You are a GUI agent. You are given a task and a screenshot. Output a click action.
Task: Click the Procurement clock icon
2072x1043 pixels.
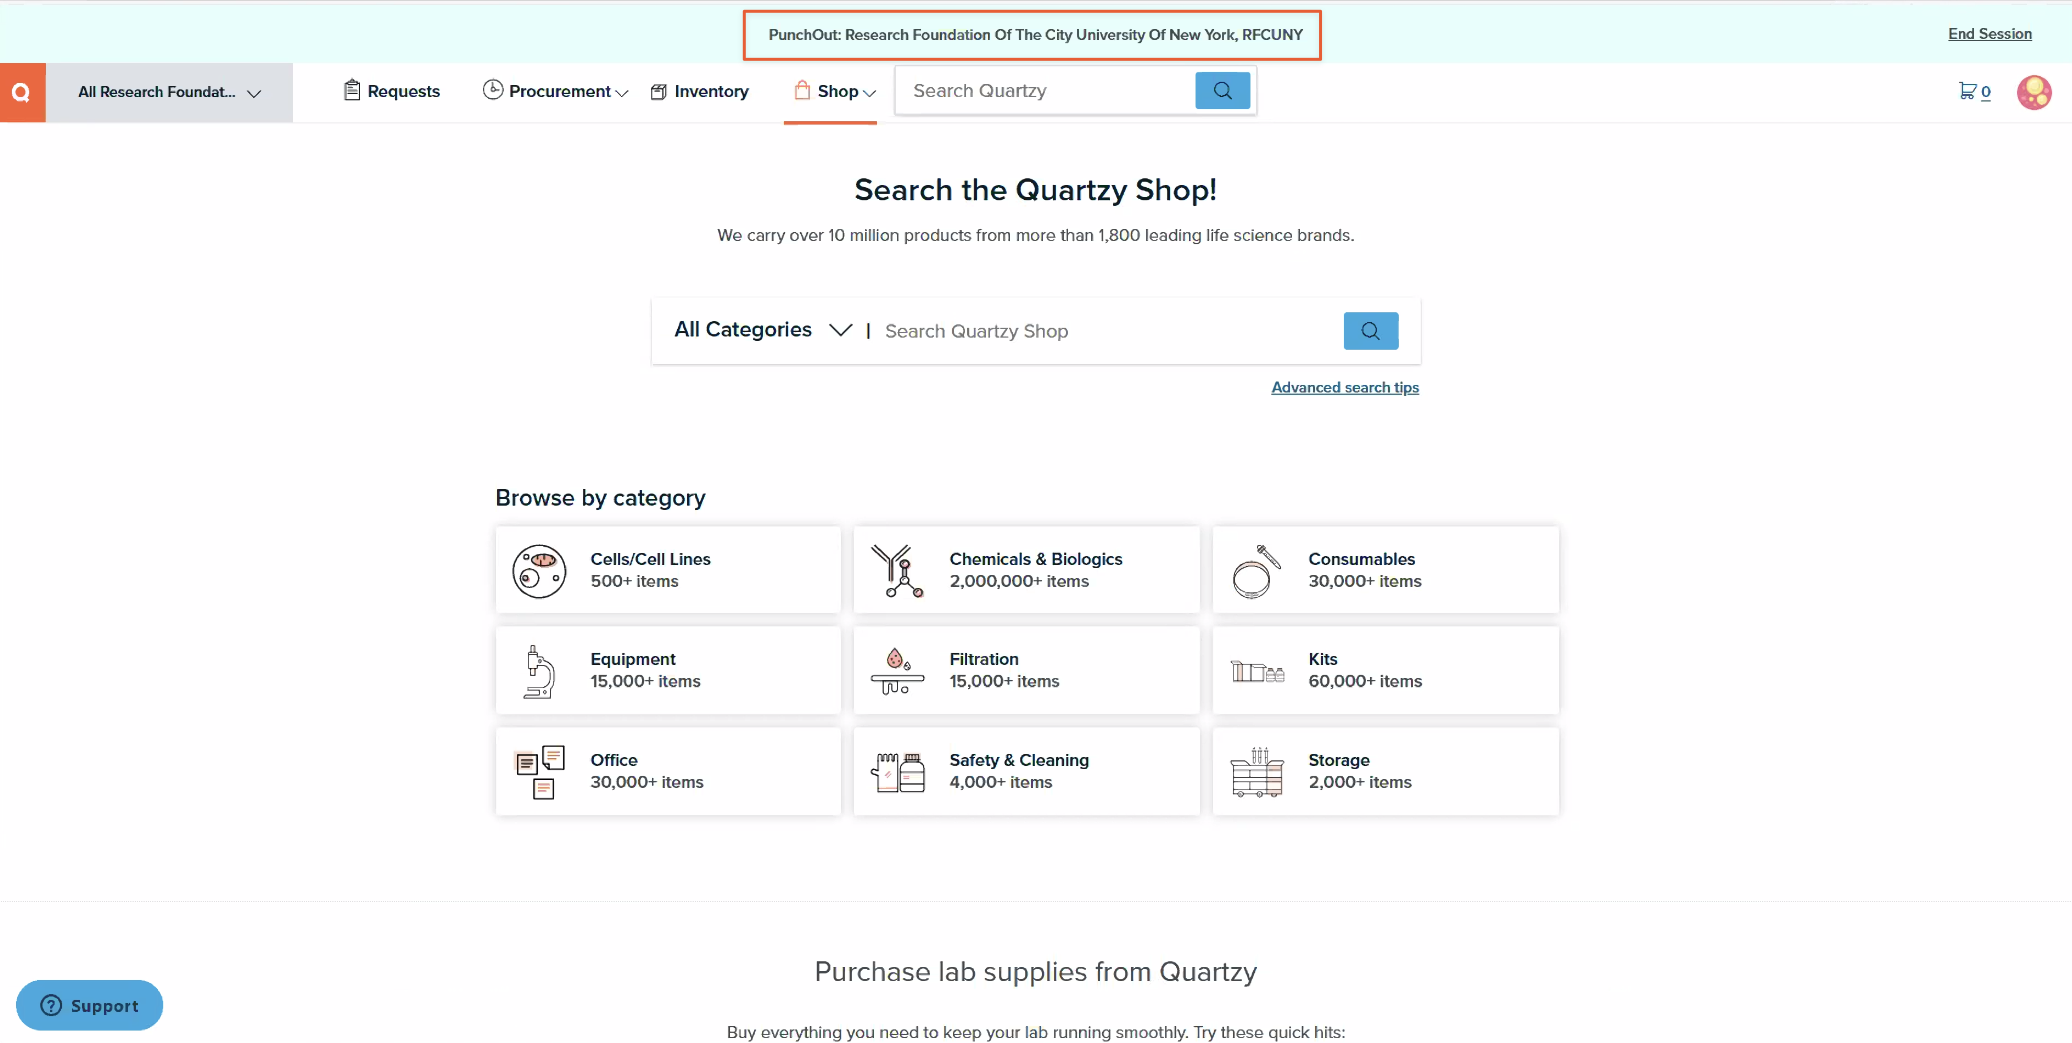[x=493, y=90]
